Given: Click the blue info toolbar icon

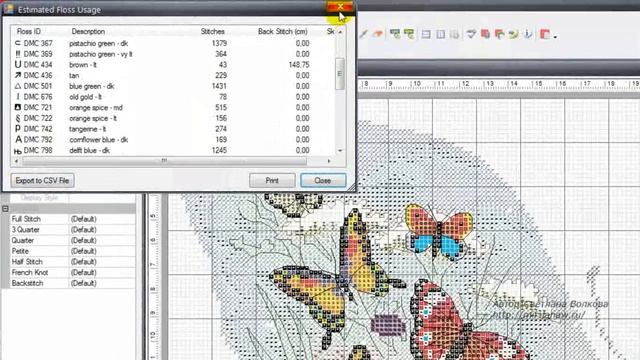Looking at the screenshot, I should pos(528,34).
